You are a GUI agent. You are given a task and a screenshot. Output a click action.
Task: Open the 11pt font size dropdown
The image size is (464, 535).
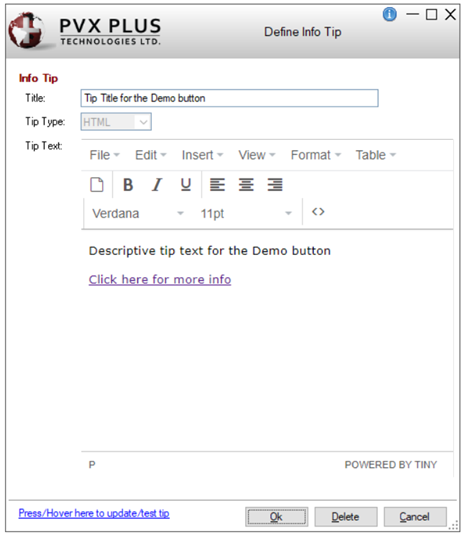(246, 214)
